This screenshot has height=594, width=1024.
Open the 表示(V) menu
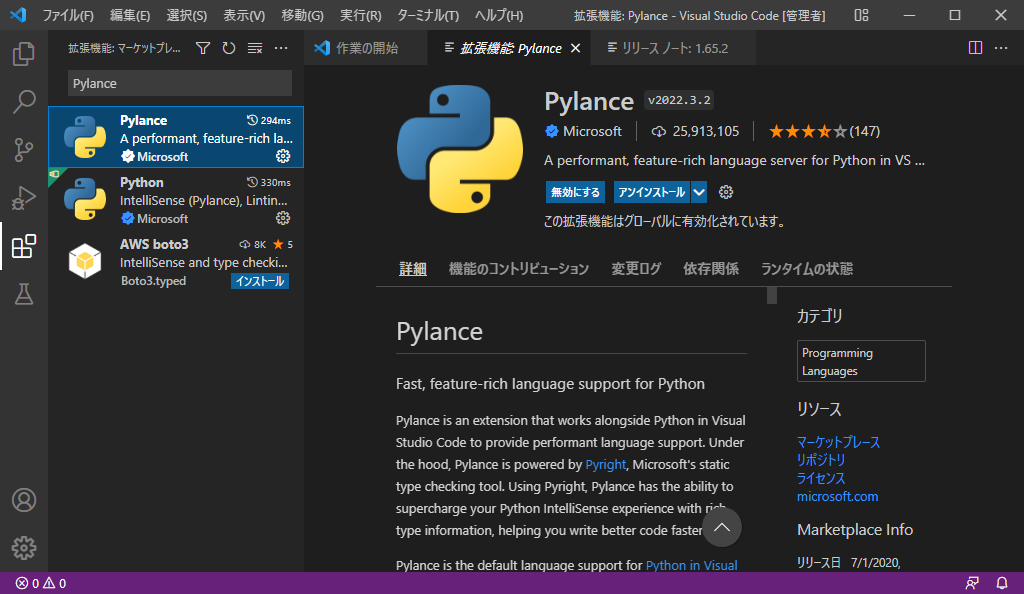pos(244,16)
